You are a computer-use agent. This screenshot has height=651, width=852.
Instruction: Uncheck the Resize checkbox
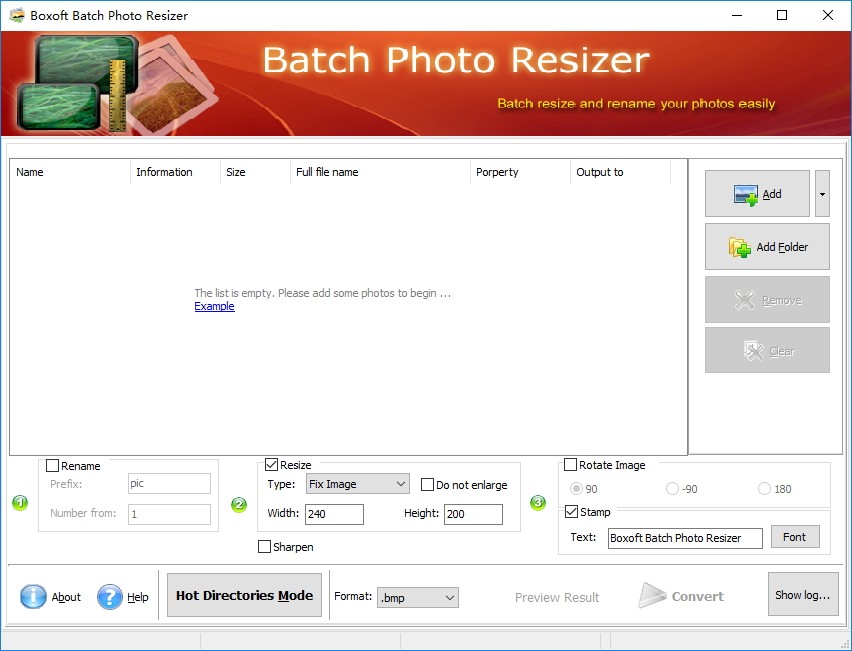271,465
